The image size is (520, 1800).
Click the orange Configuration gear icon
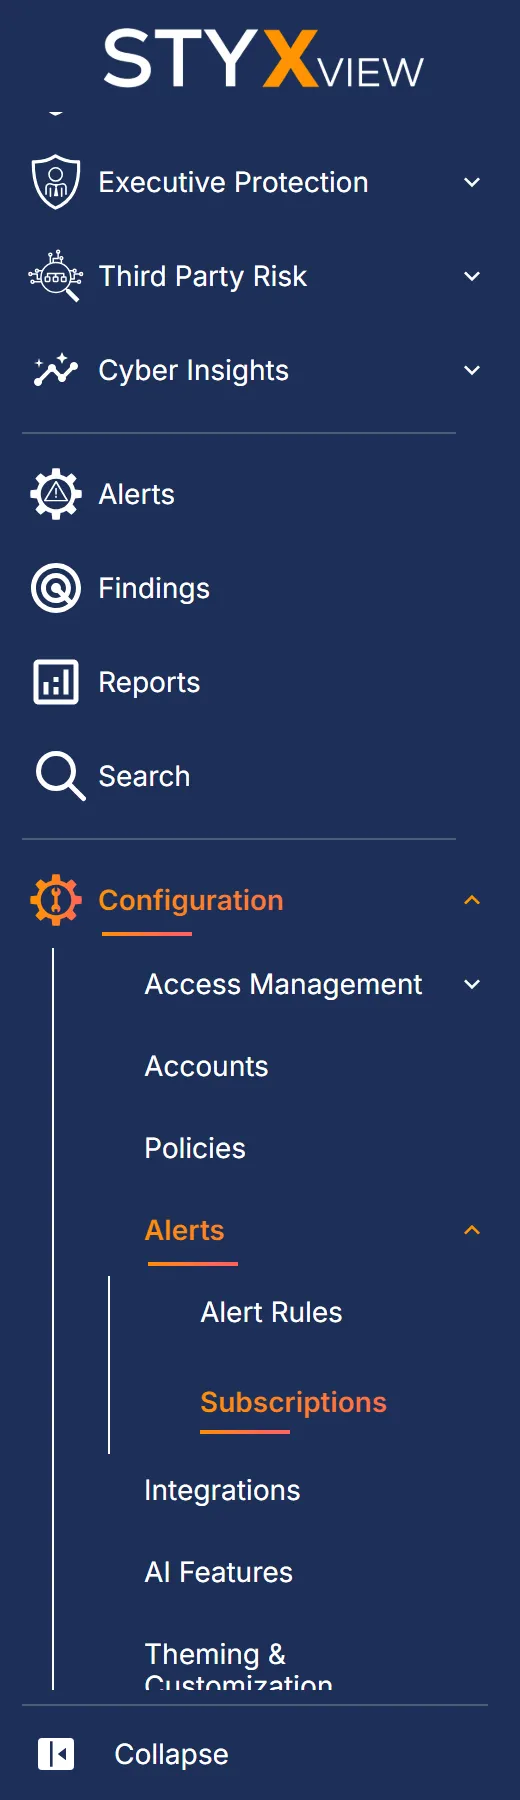point(56,900)
